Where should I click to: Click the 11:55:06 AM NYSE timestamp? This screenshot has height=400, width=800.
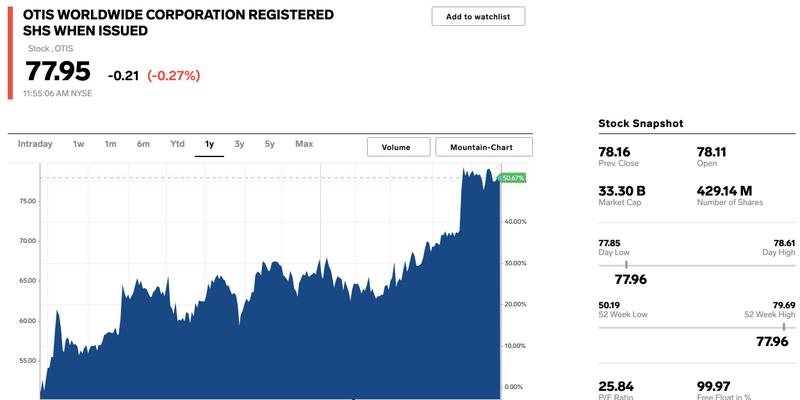(x=58, y=94)
